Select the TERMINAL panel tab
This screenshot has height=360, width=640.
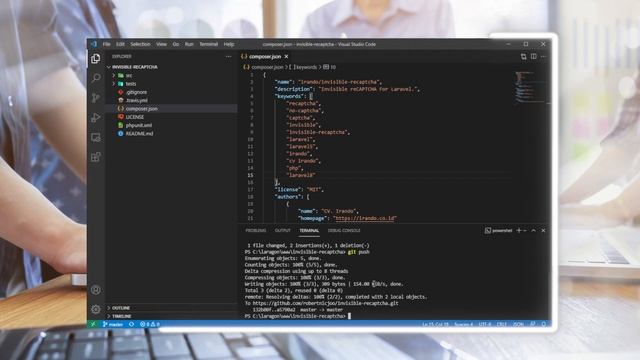[x=309, y=231]
